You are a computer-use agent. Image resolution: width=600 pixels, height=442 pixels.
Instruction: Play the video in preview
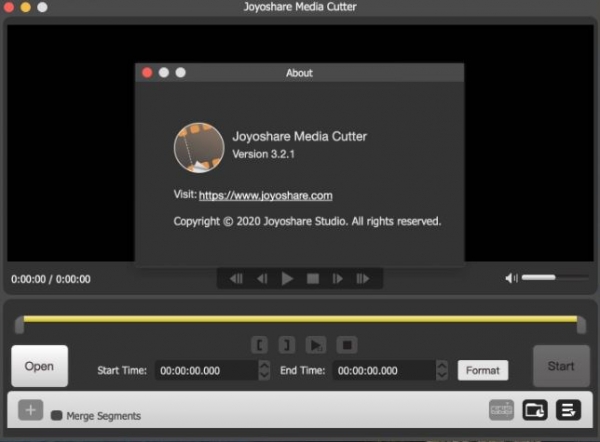[x=287, y=279]
